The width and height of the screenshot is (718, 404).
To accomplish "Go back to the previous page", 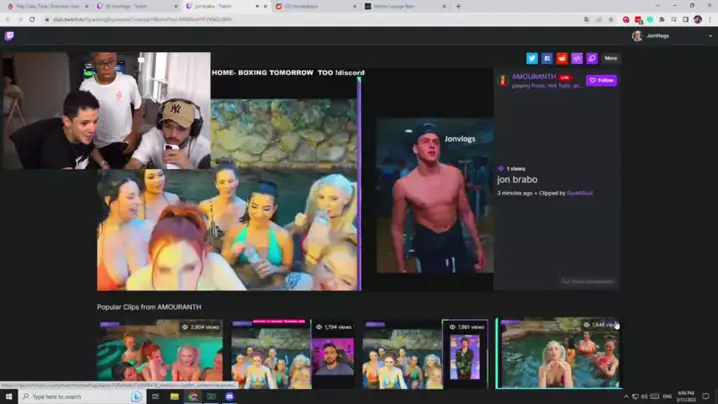I will [8, 20].
